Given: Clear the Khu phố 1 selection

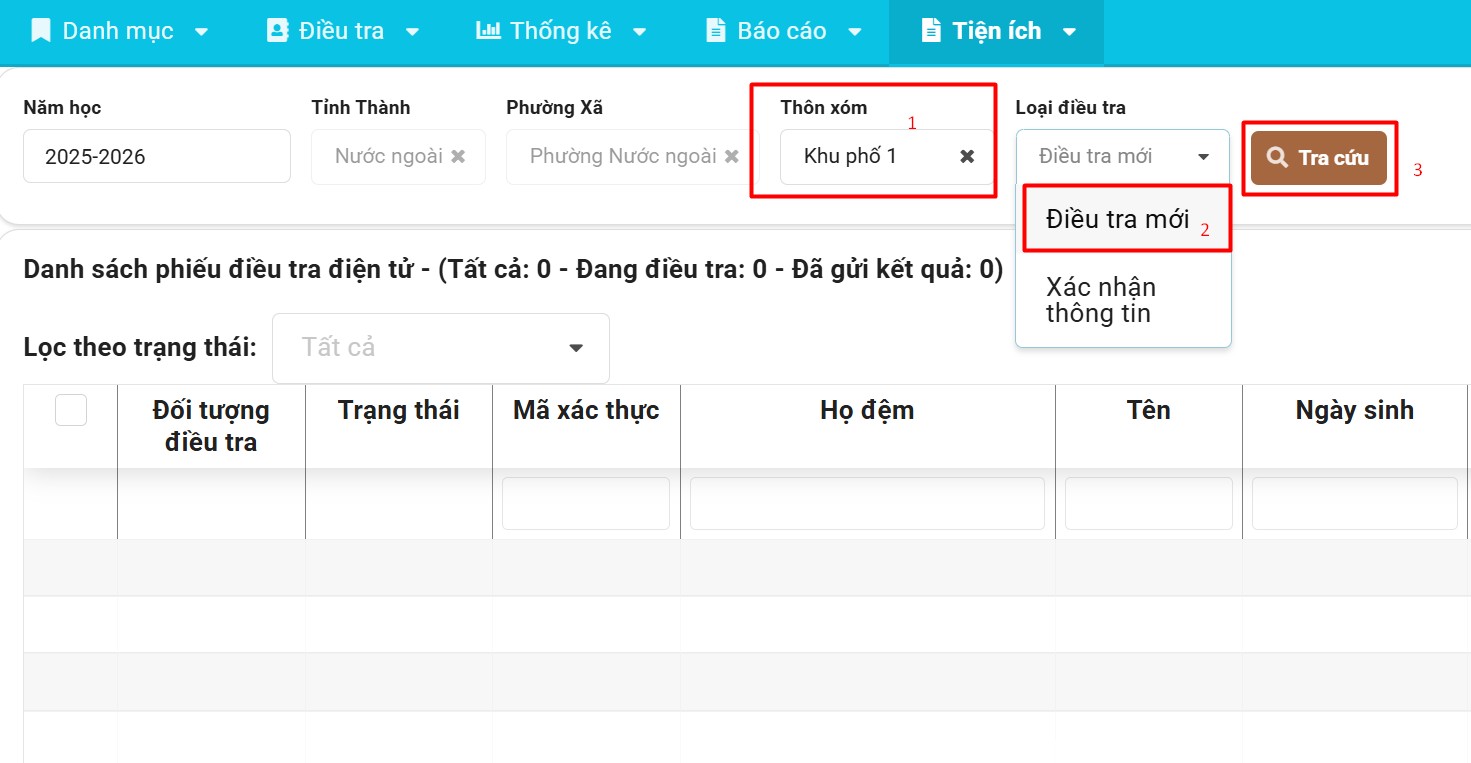Looking at the screenshot, I should pyautogui.click(x=967, y=157).
